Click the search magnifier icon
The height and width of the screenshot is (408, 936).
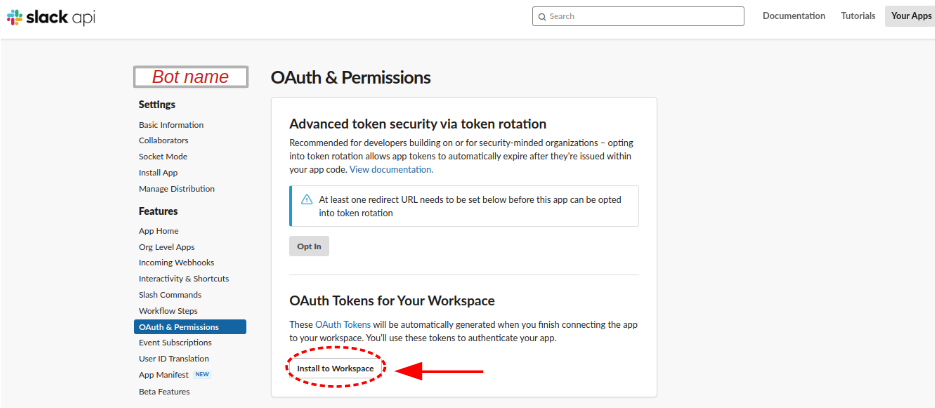[542, 16]
